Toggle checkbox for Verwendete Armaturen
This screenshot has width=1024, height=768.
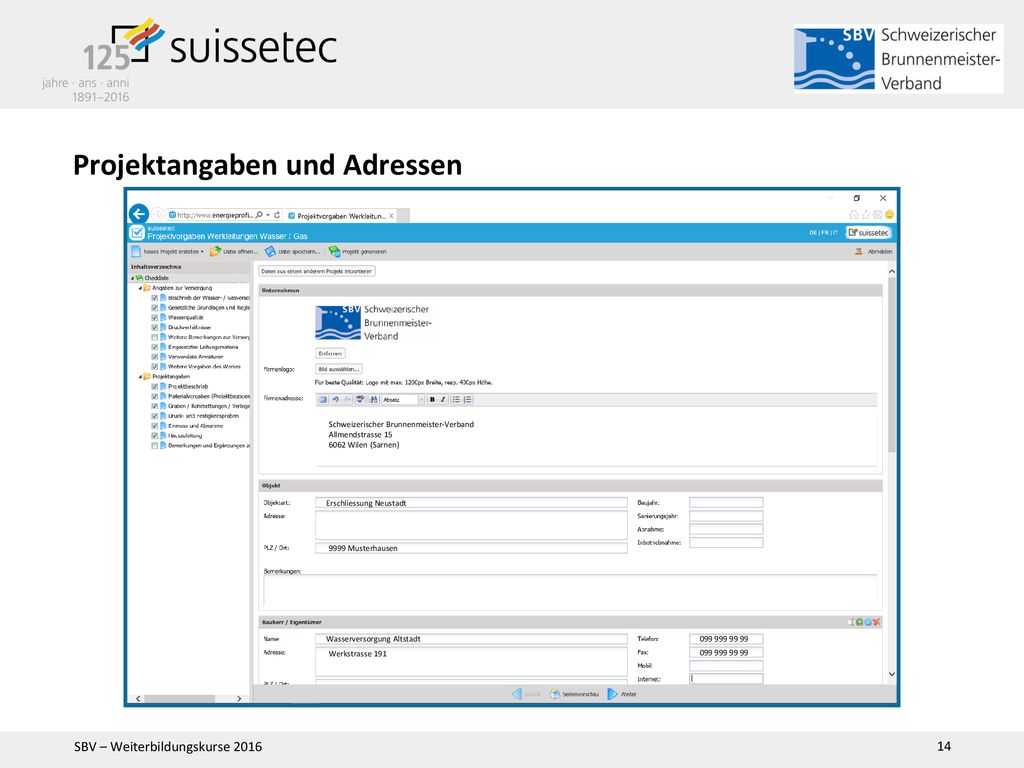coord(155,357)
